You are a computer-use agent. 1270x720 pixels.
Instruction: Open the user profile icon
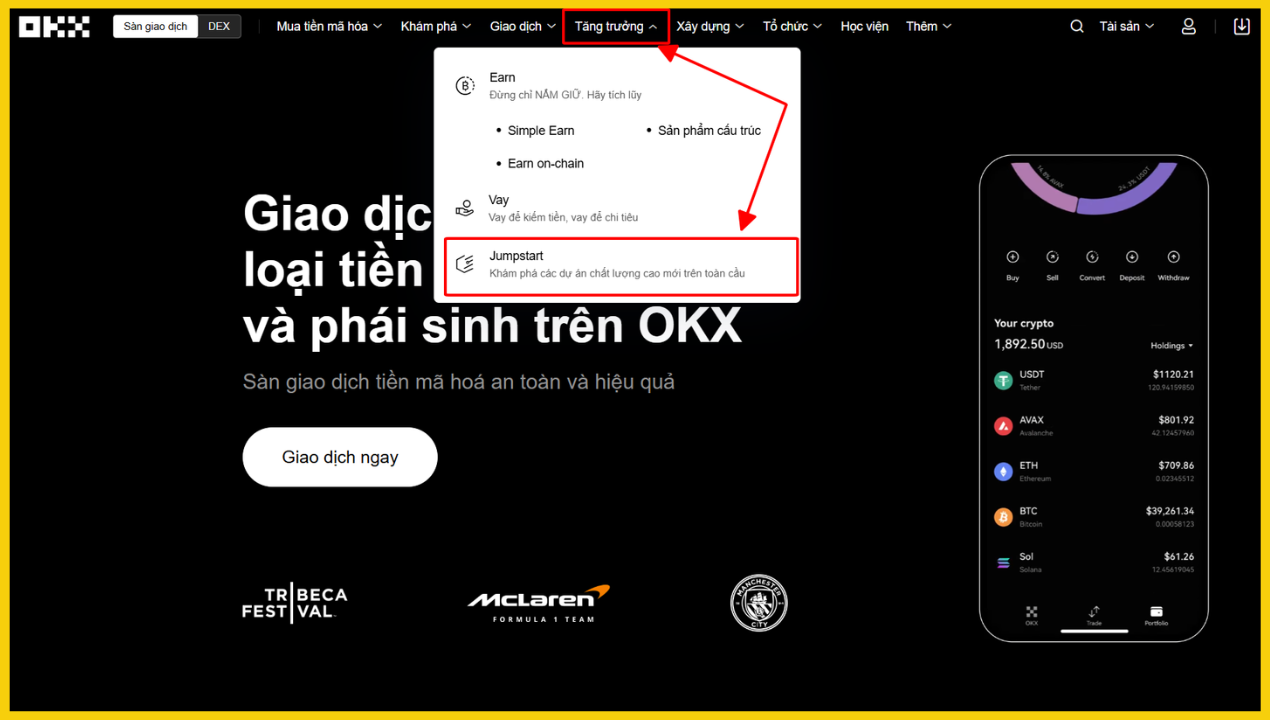point(1188,27)
